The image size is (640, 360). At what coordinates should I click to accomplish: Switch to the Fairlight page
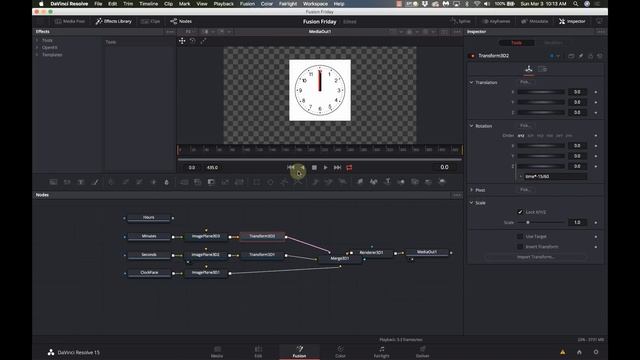point(381,351)
